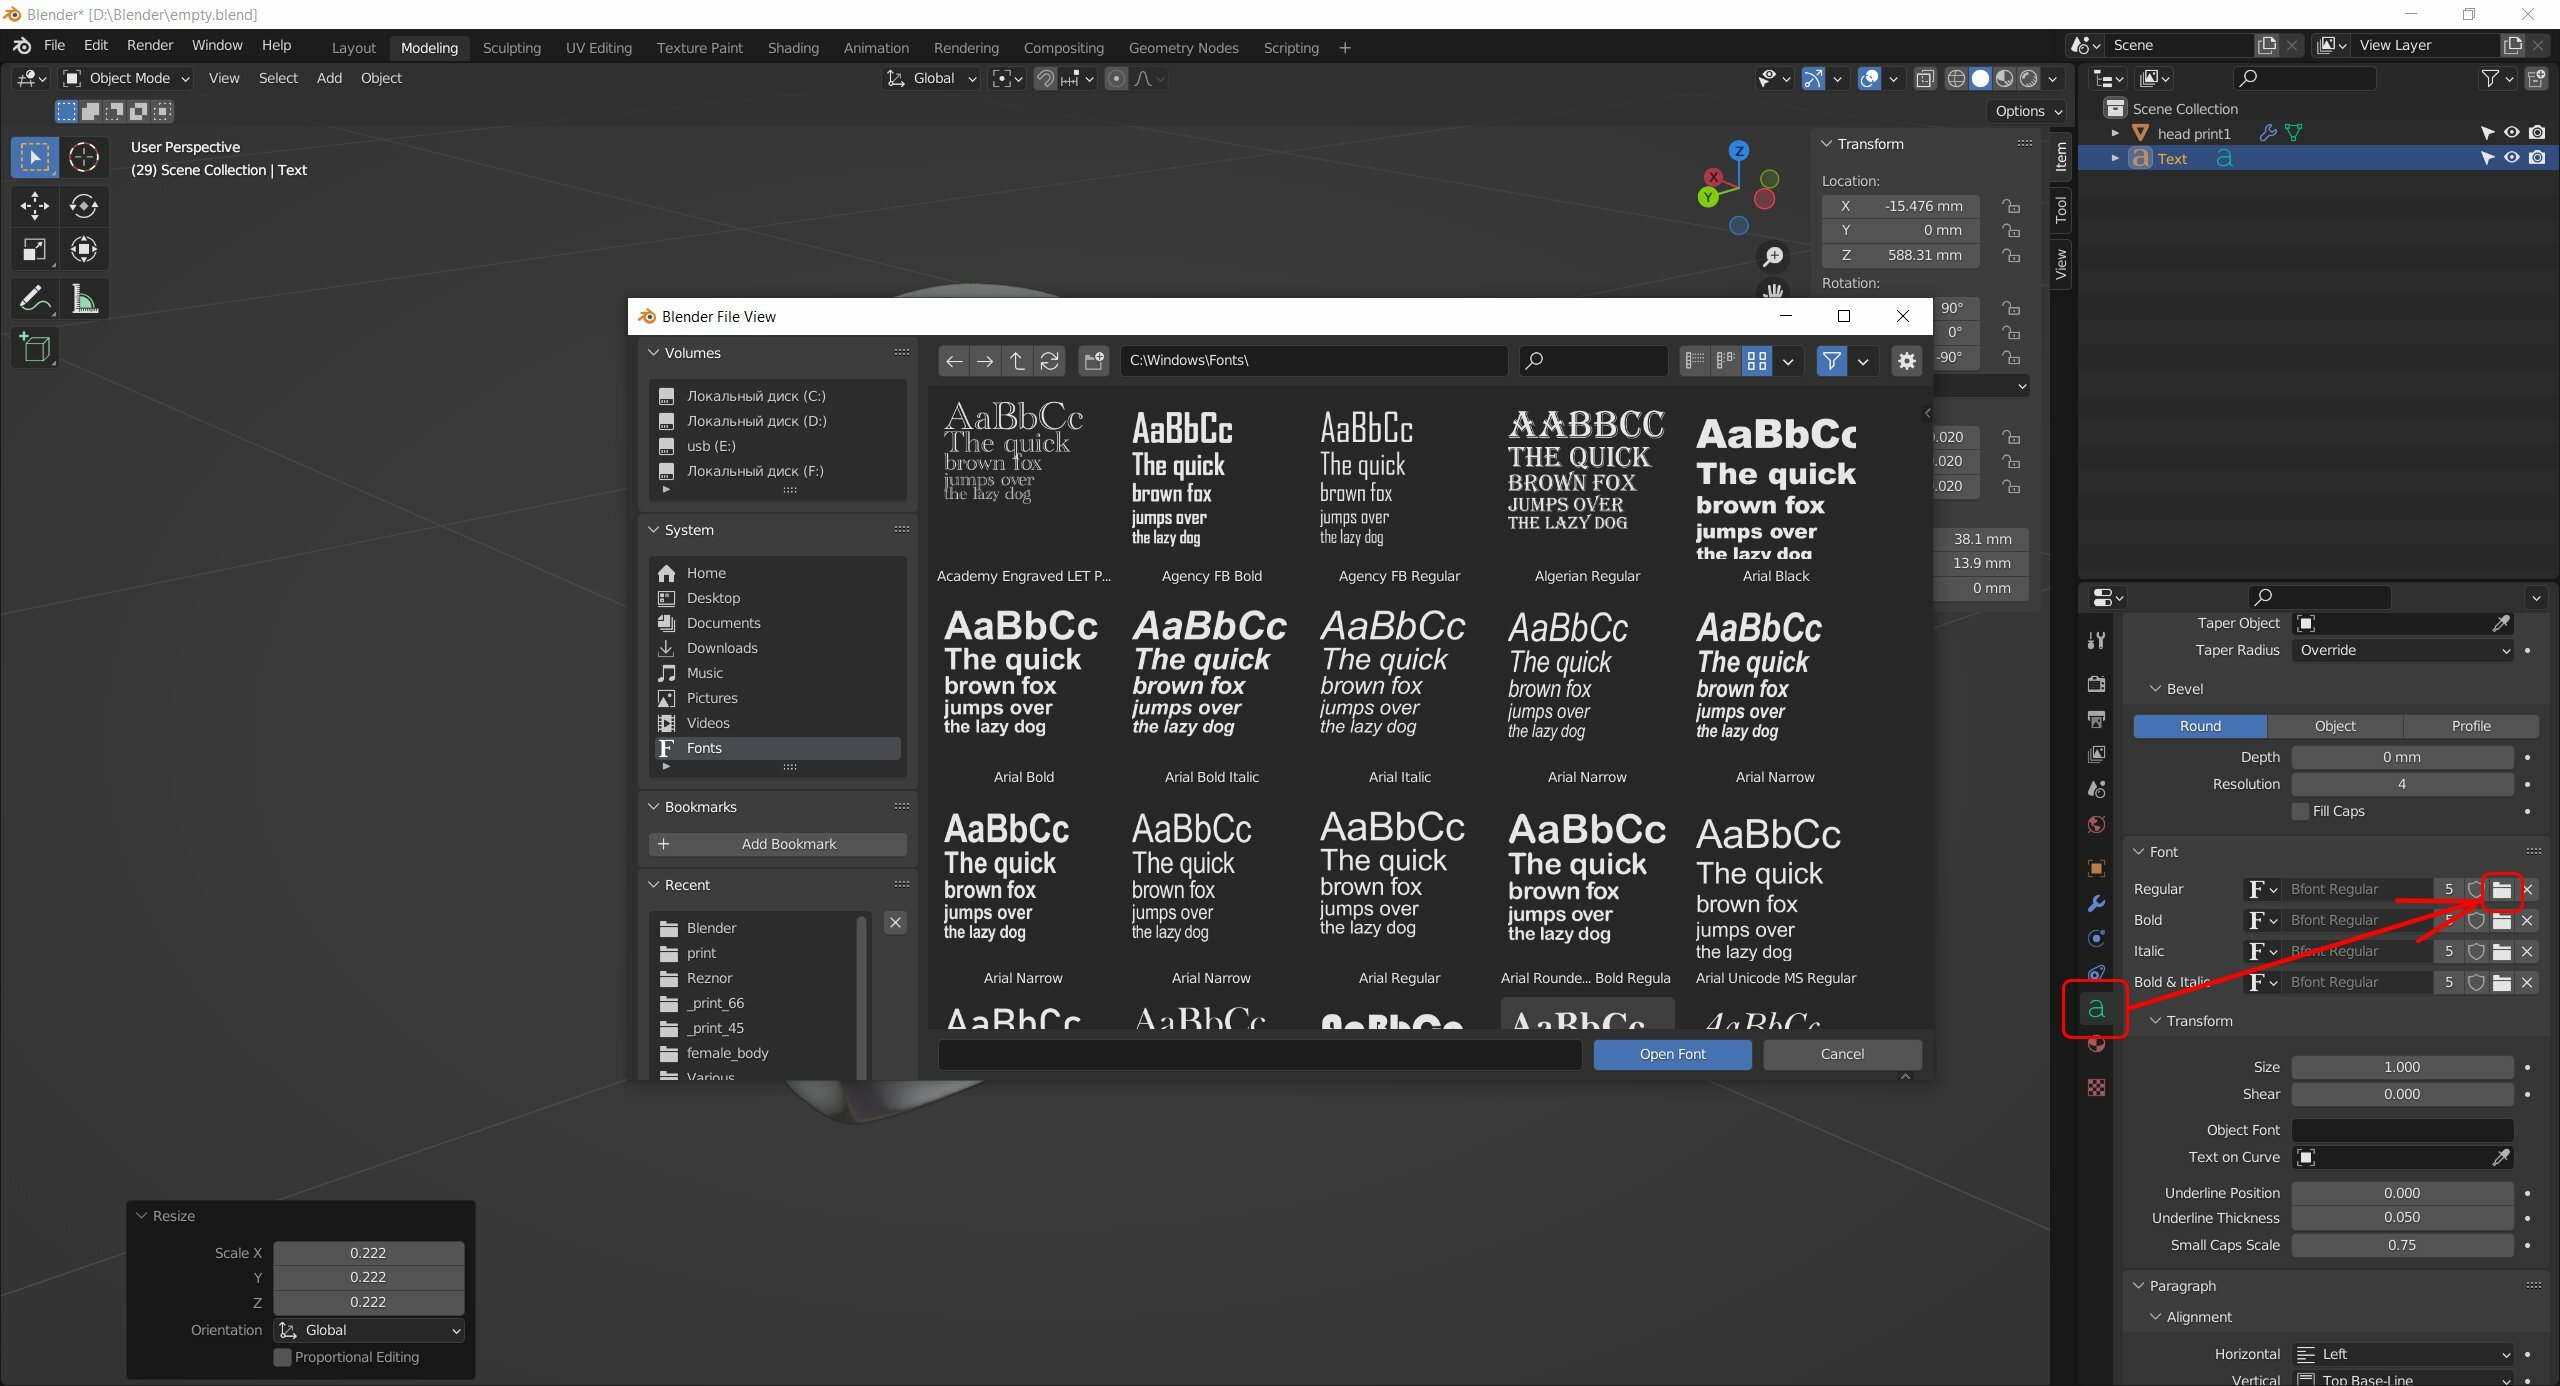
Task: Expand head print1 in the outliner
Action: (x=2115, y=133)
